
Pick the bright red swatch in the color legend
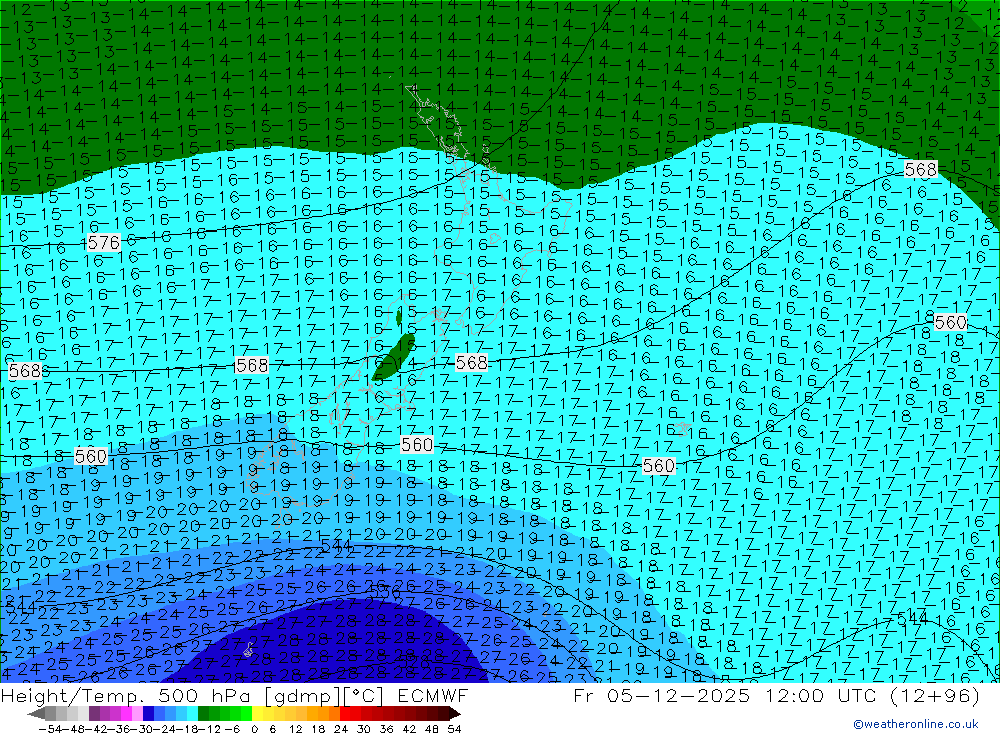pos(351,714)
